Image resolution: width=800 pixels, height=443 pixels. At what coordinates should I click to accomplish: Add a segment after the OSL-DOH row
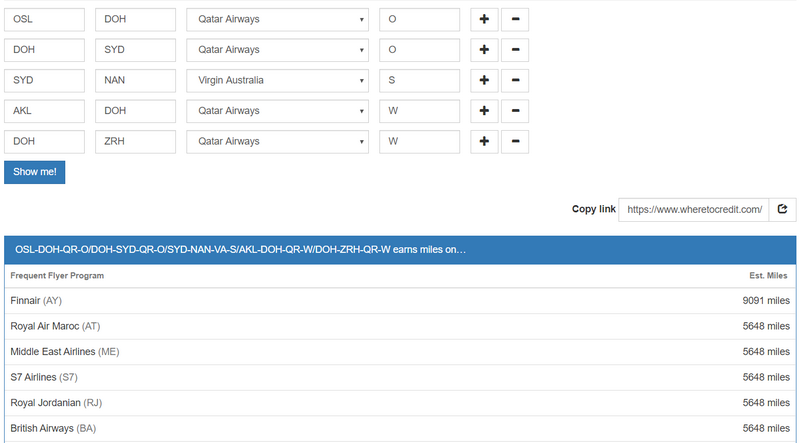pyautogui.click(x=484, y=19)
